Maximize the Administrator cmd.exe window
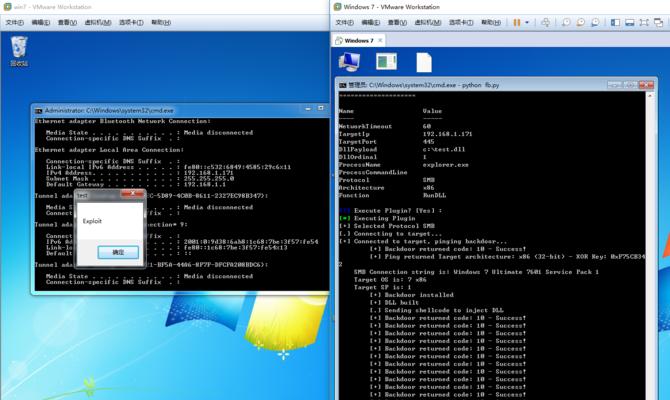Viewport: 670px width, 400px height. pos(320,109)
